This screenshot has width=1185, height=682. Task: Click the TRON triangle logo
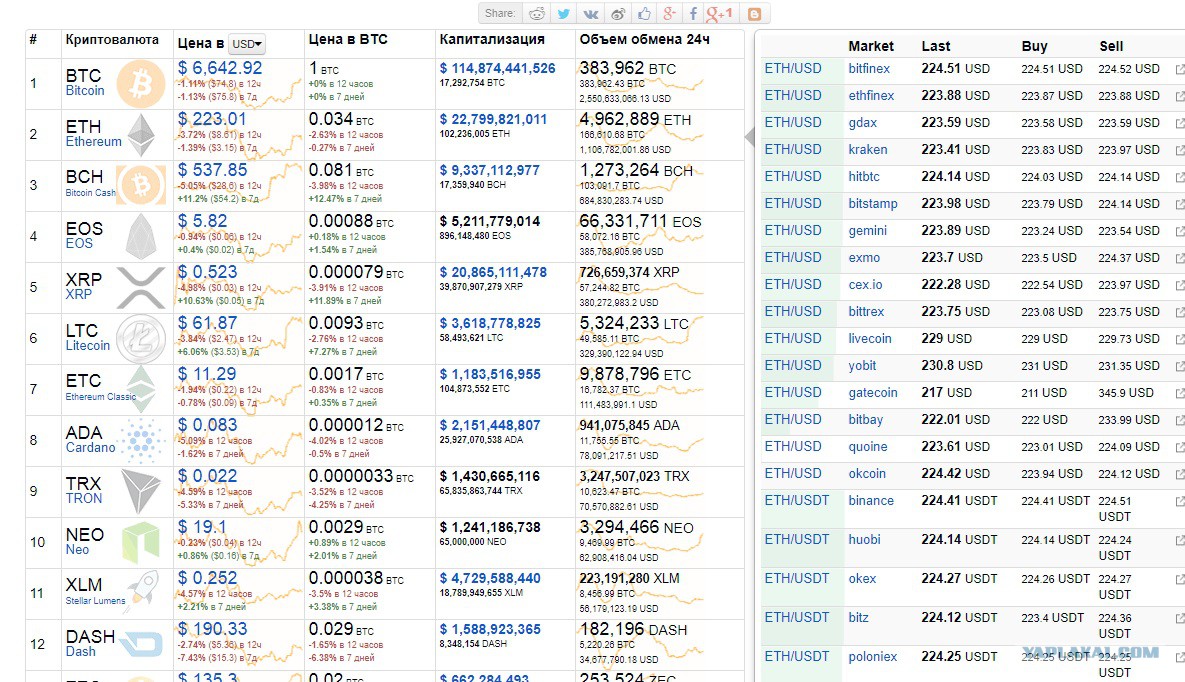click(141, 491)
